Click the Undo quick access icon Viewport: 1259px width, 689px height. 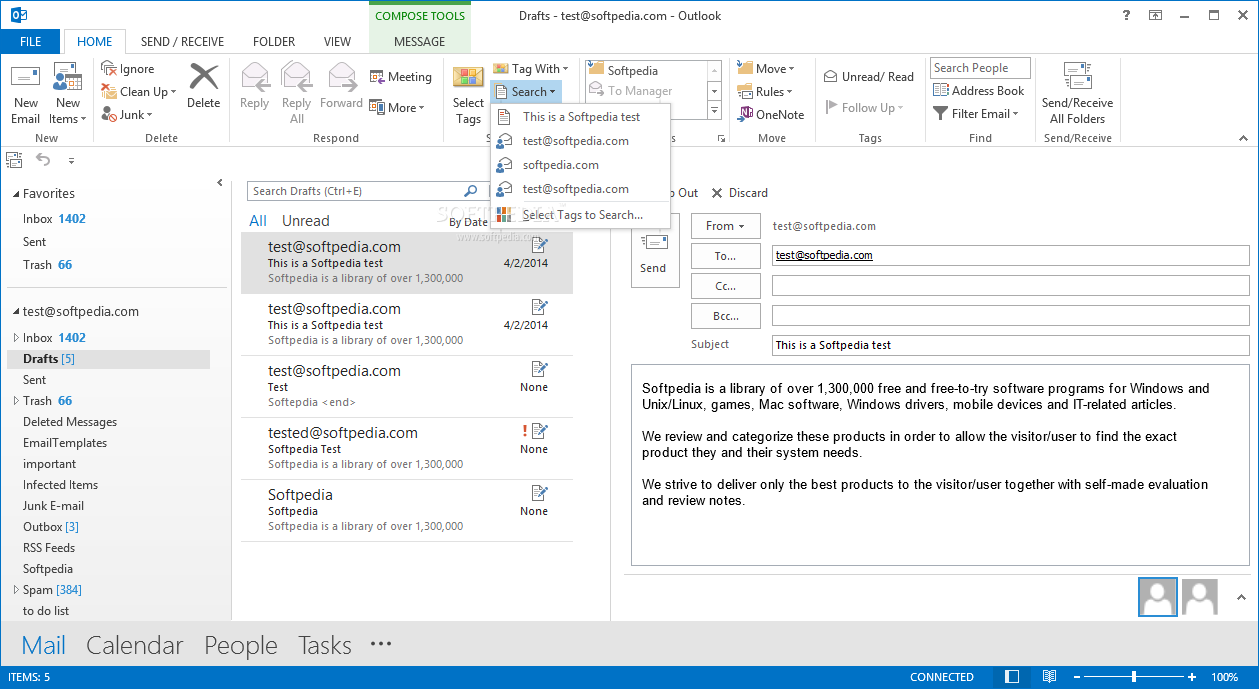coord(43,159)
